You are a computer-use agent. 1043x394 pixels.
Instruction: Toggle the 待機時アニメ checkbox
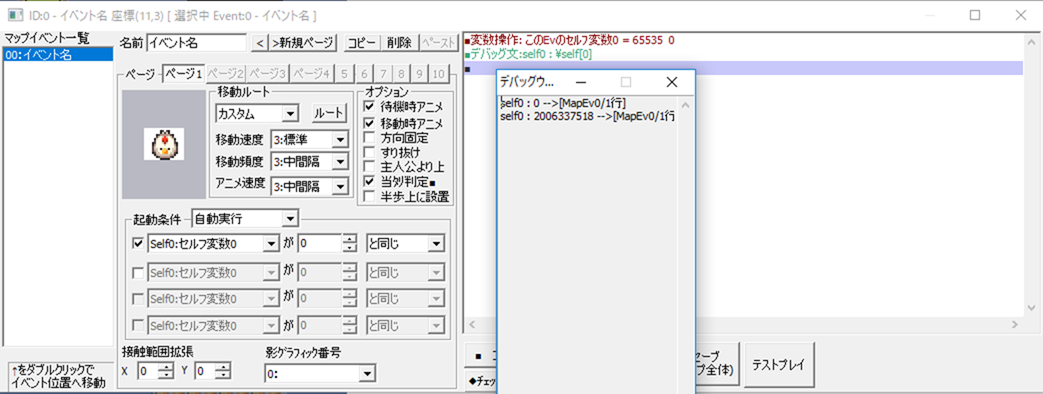(369, 106)
